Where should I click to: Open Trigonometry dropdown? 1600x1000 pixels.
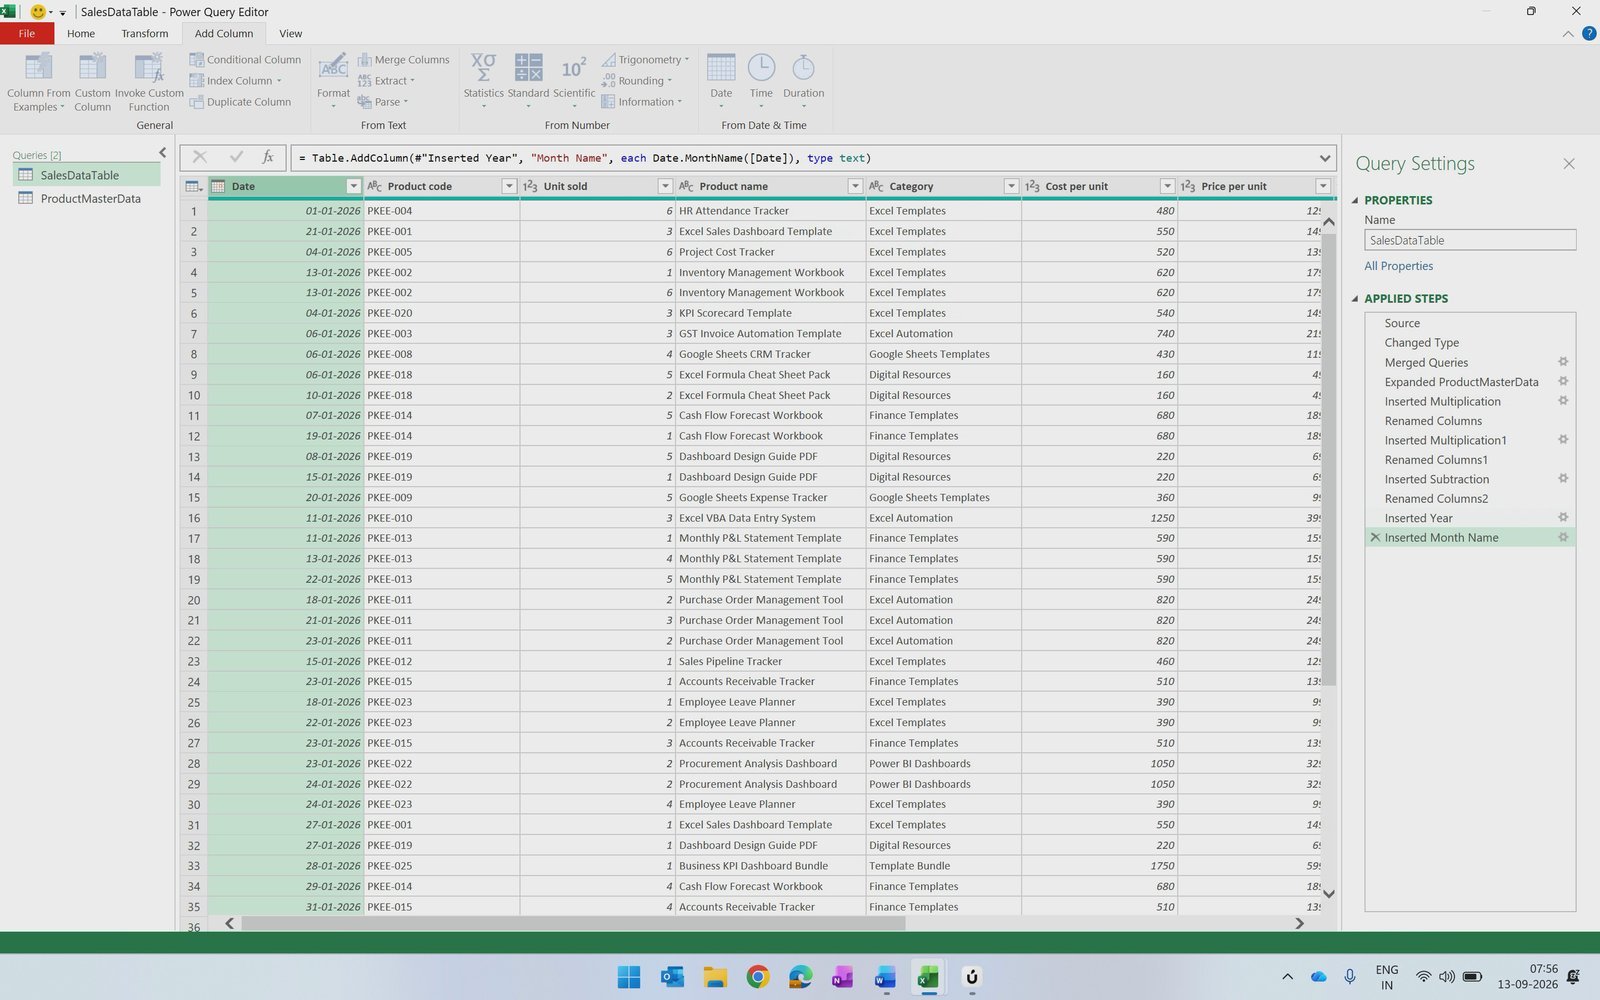click(x=645, y=60)
